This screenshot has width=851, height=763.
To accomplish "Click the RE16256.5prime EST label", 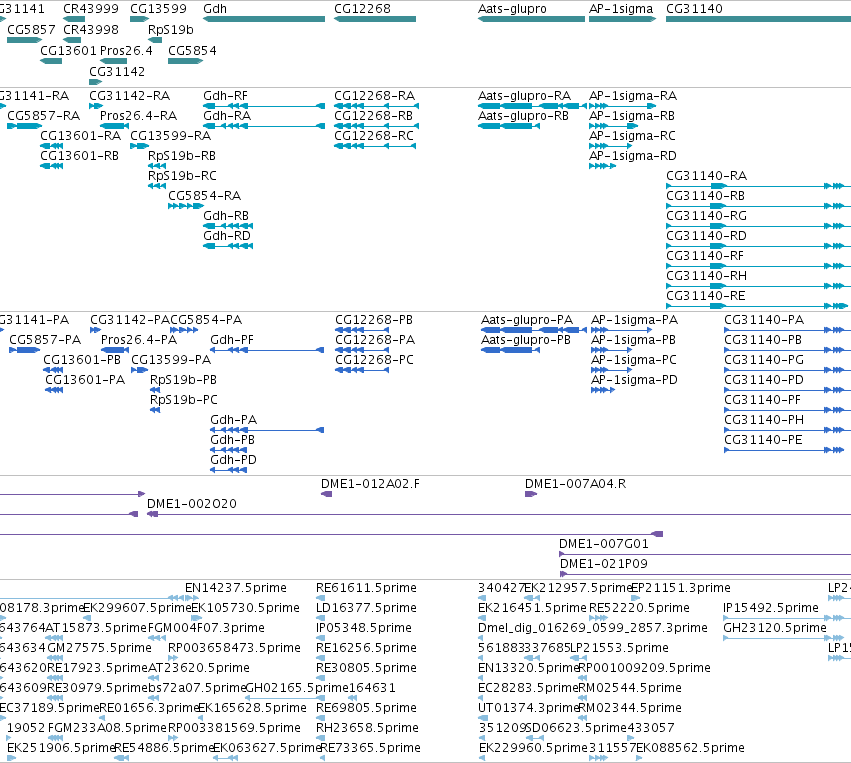I will pyautogui.click(x=366, y=648).
